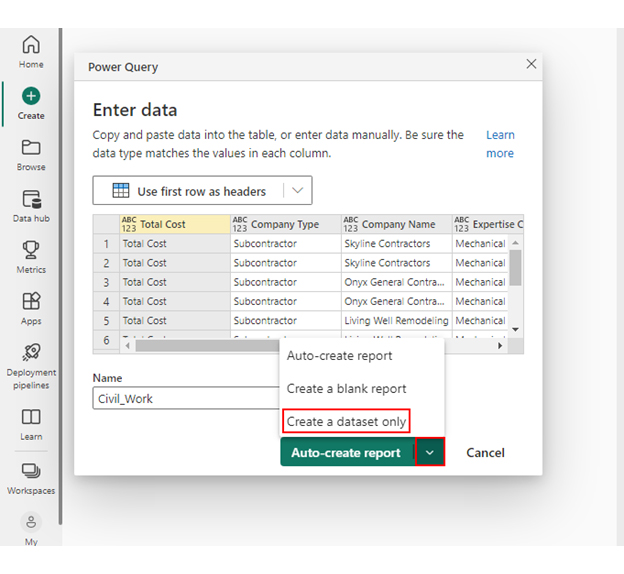Select row number 6 header
Viewport: 624px width, 574px height.
[106, 340]
